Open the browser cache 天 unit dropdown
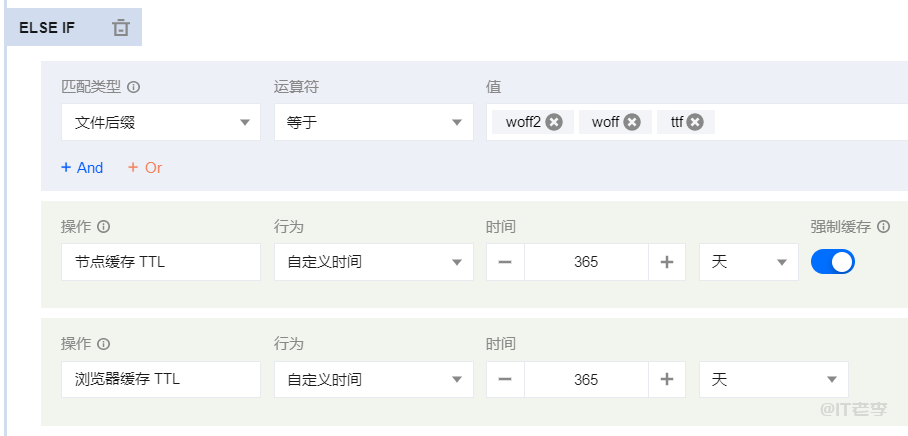 click(773, 379)
